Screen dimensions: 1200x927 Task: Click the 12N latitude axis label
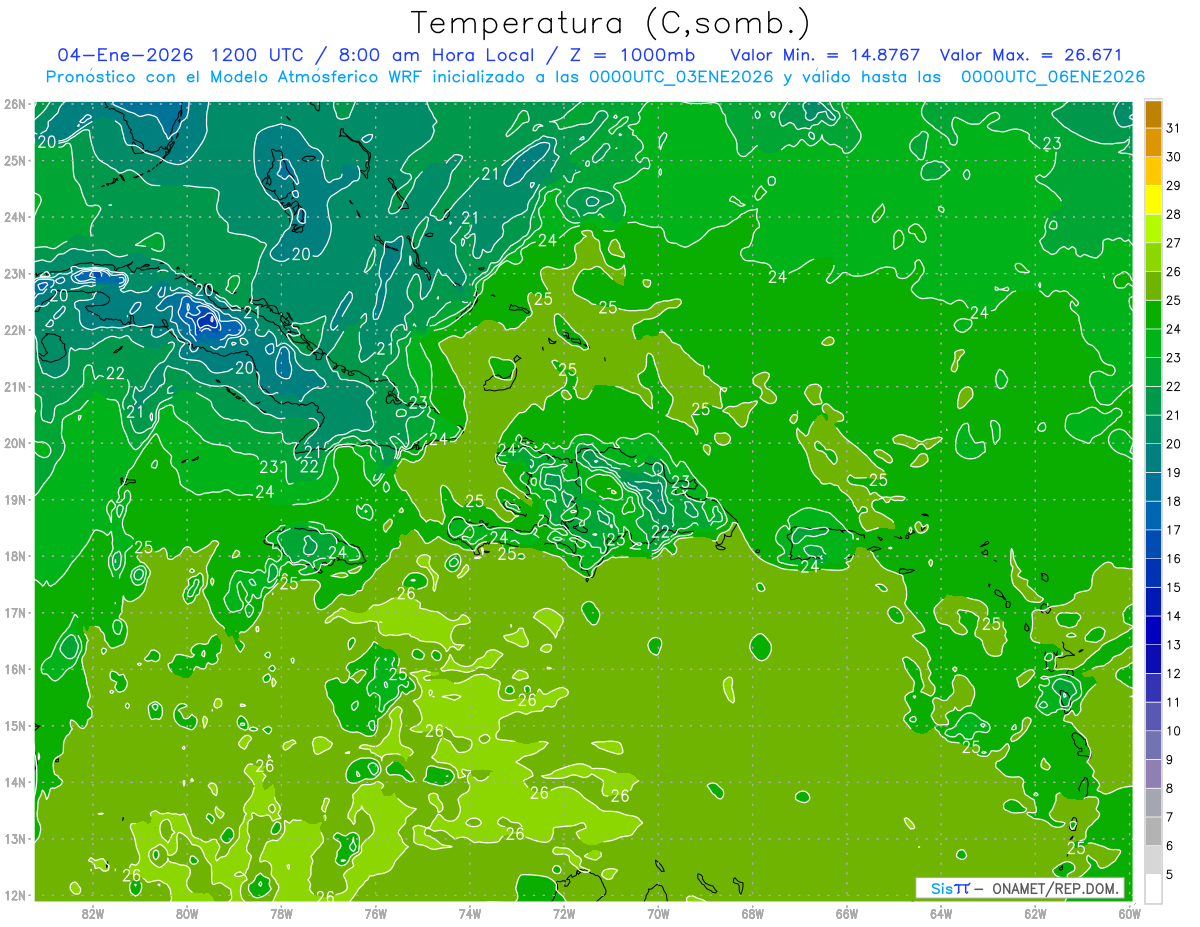pos(14,895)
